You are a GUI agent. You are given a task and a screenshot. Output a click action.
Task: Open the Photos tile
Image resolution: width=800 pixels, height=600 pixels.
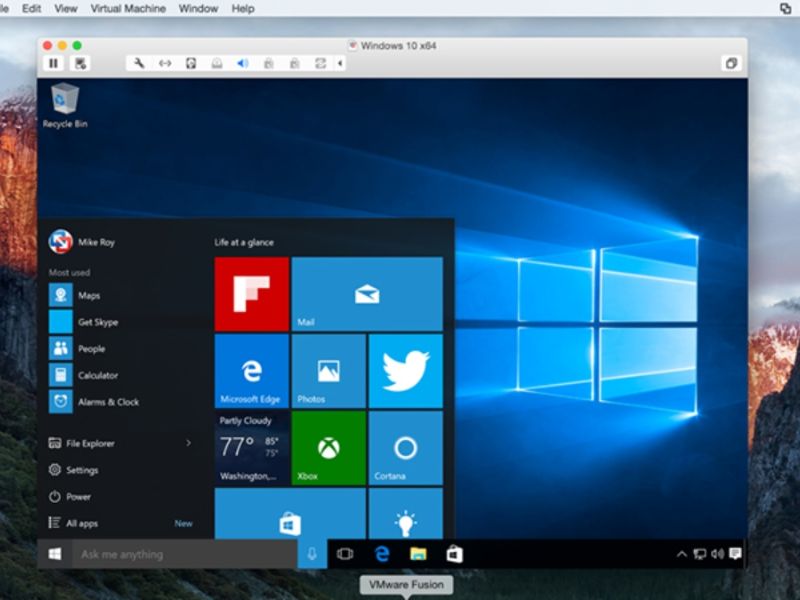click(329, 371)
